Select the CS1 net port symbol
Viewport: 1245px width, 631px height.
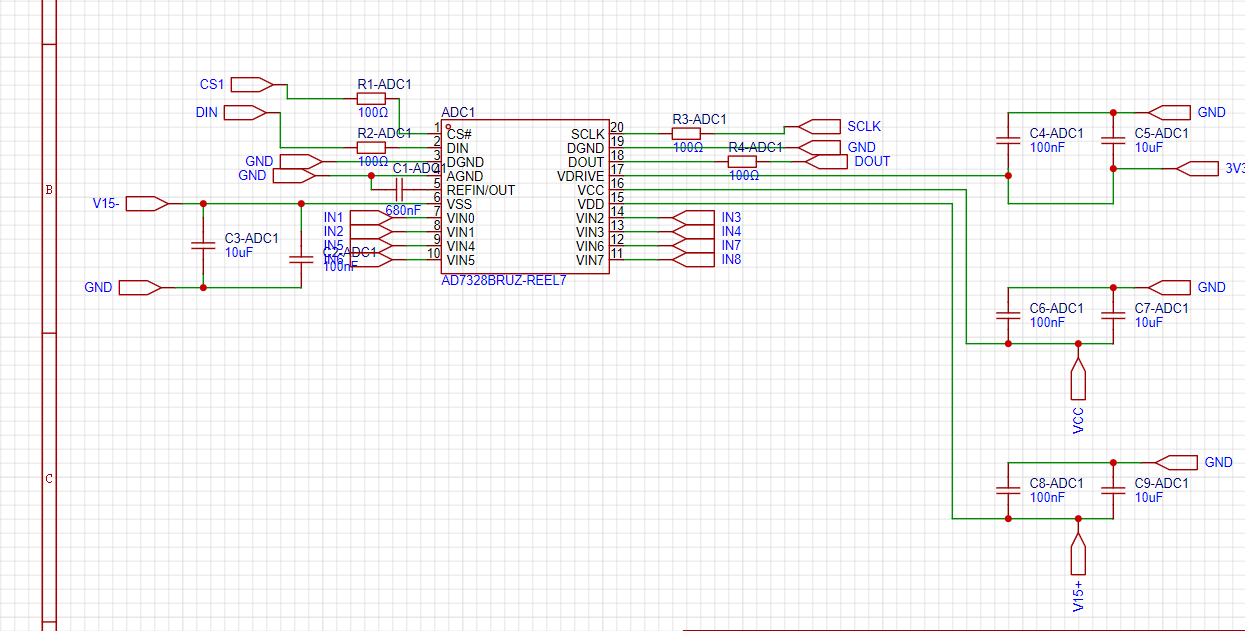250,84
